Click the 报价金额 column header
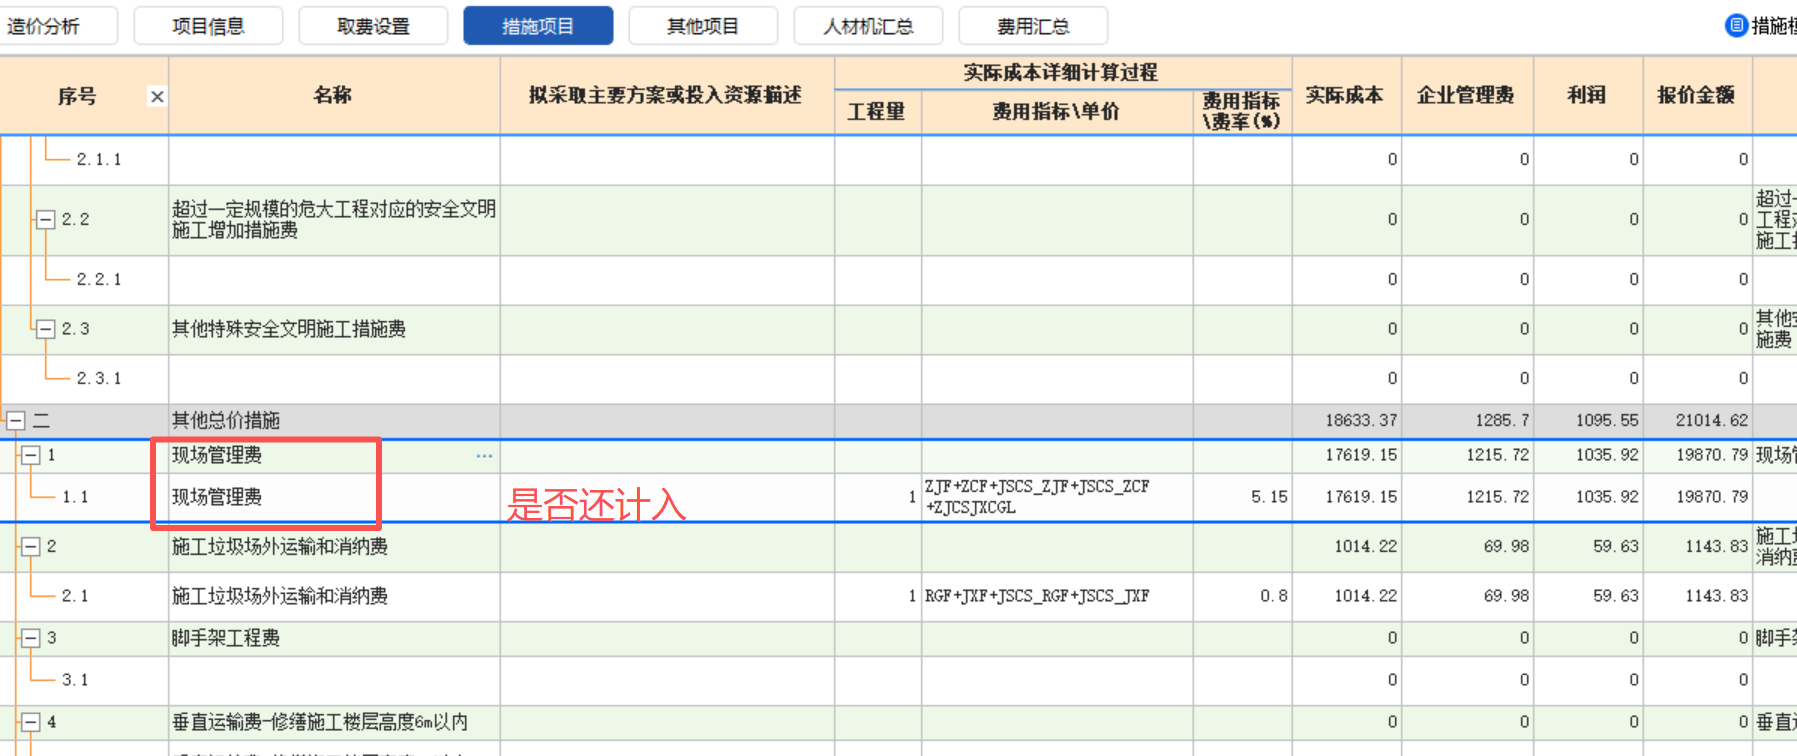Viewport: 1797px width, 756px height. click(1697, 95)
